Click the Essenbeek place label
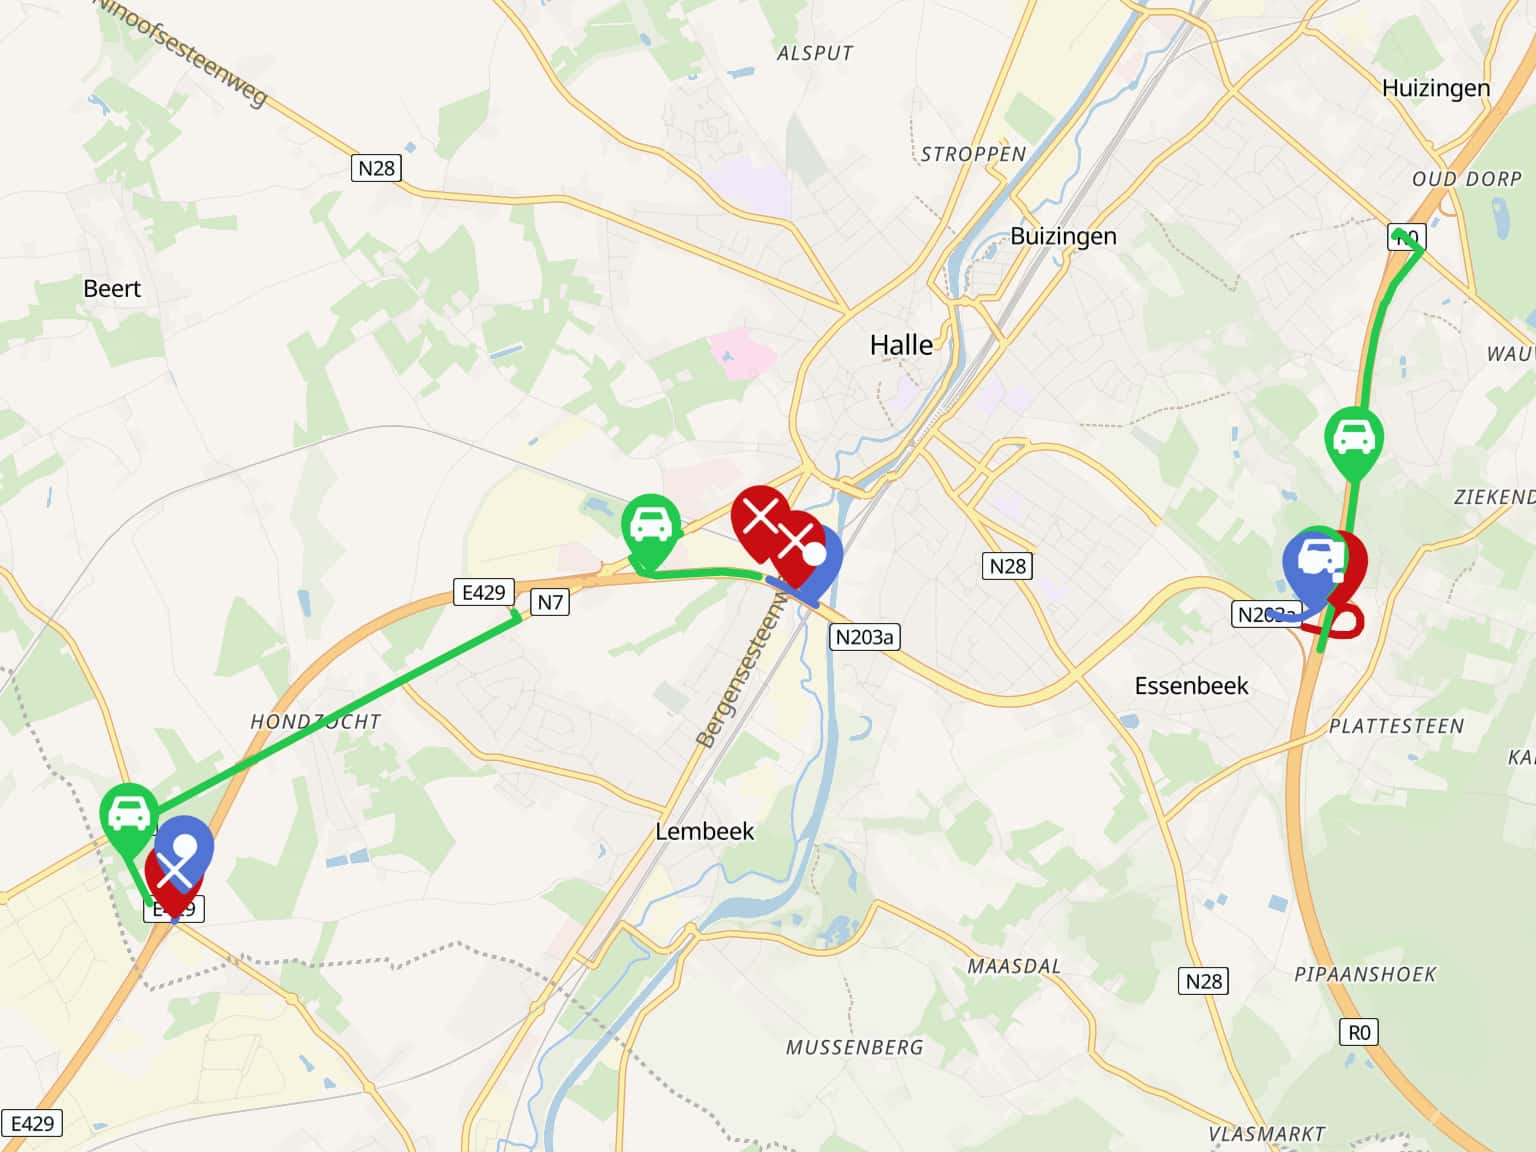 [1191, 686]
